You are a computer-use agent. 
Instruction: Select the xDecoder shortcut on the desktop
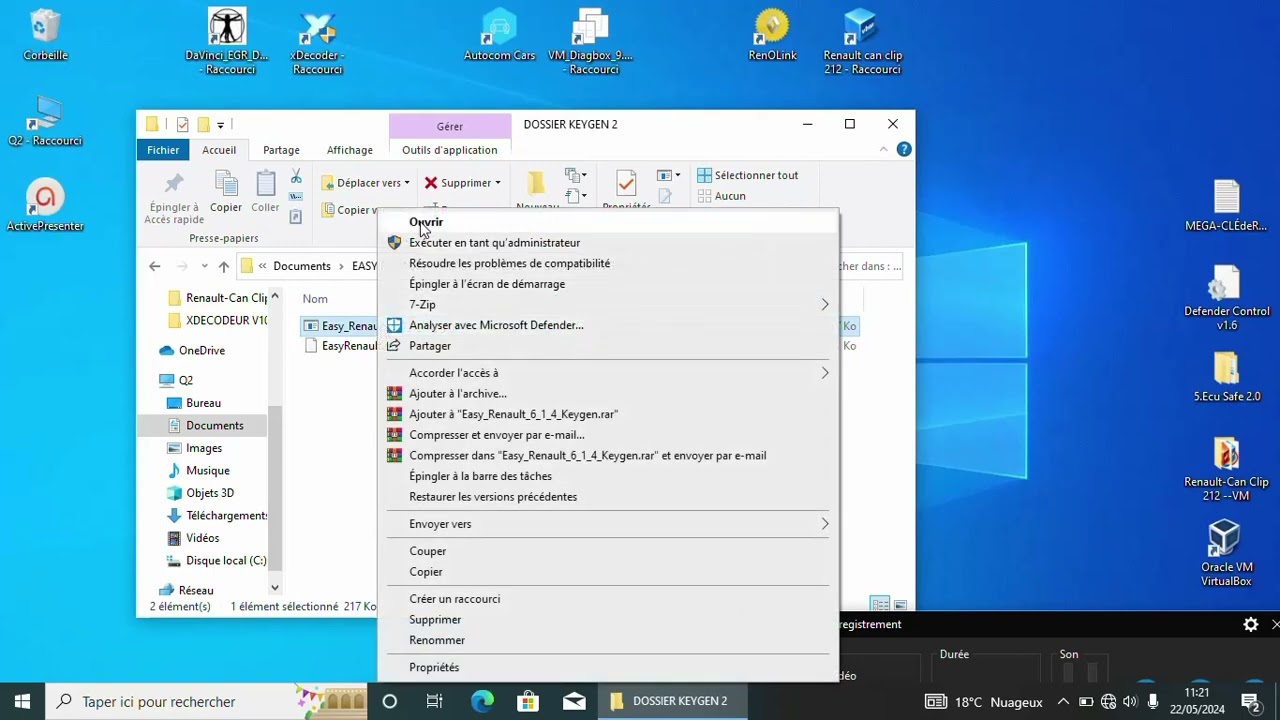click(x=317, y=41)
